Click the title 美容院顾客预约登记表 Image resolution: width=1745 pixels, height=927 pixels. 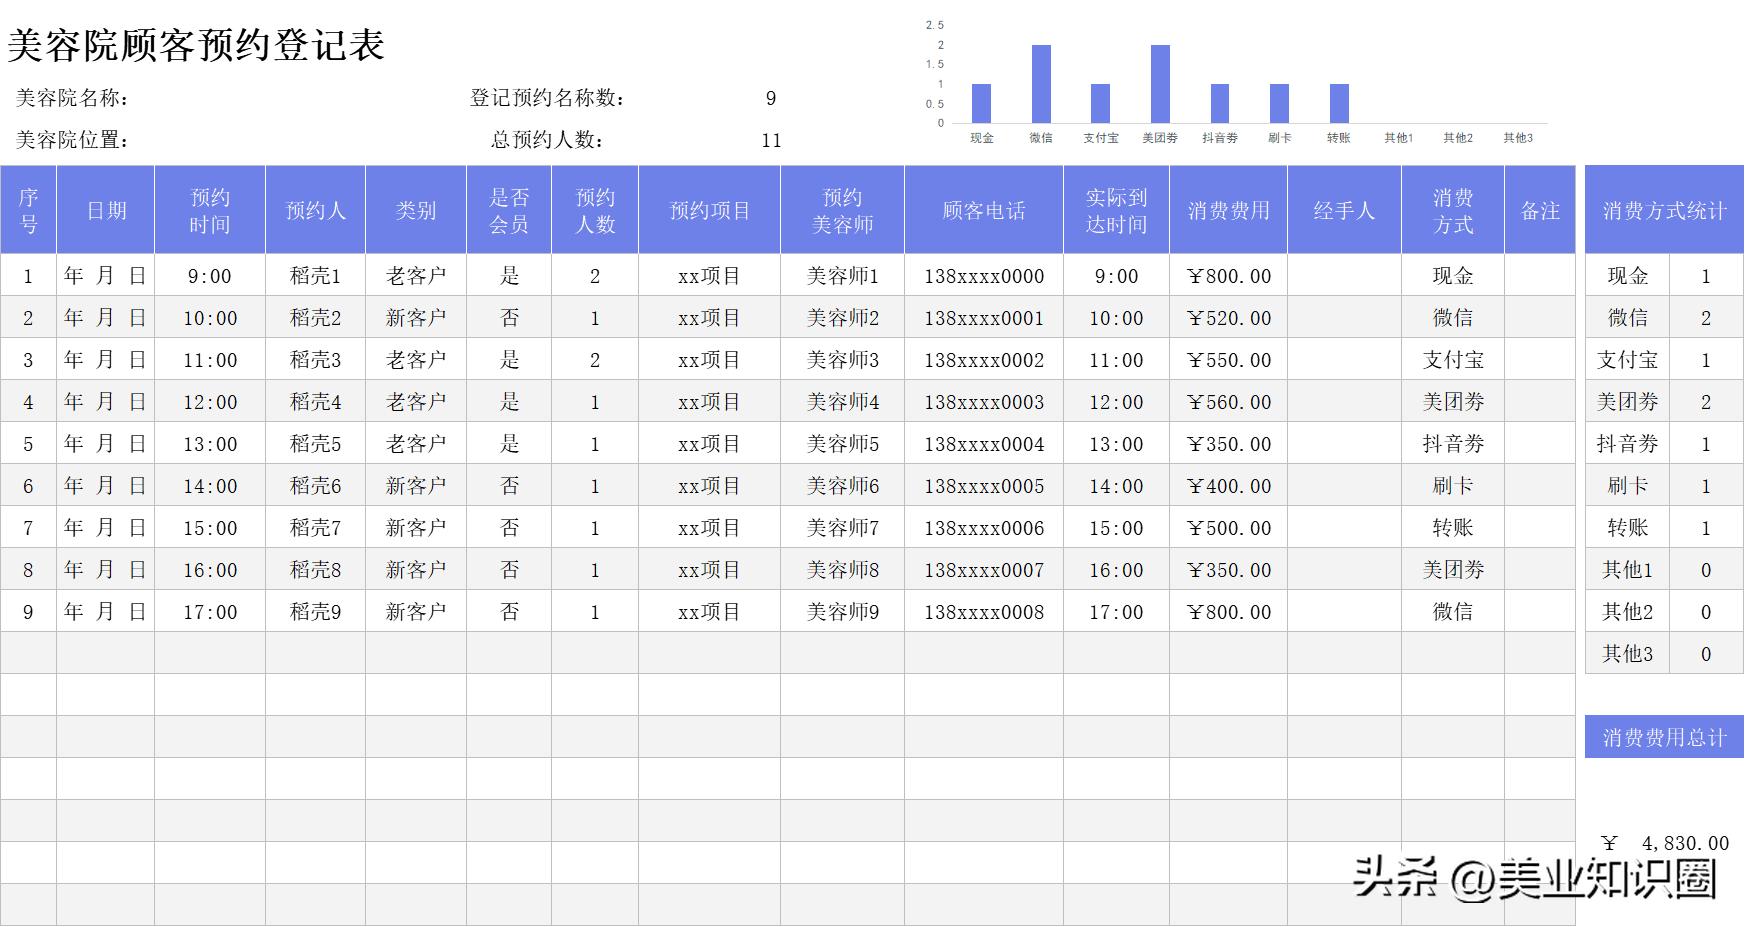pos(196,45)
